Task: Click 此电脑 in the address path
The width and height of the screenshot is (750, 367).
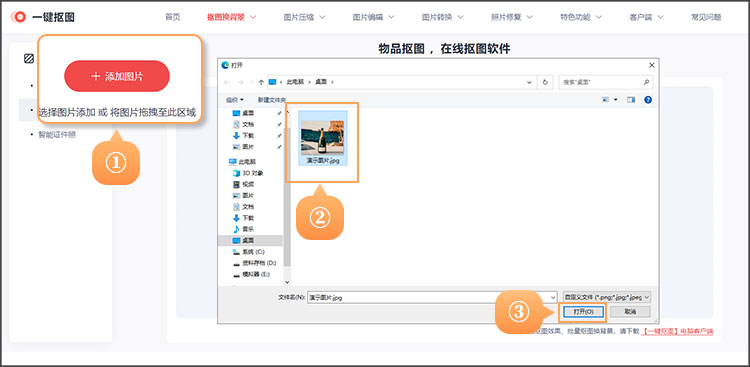Action: tap(295, 82)
